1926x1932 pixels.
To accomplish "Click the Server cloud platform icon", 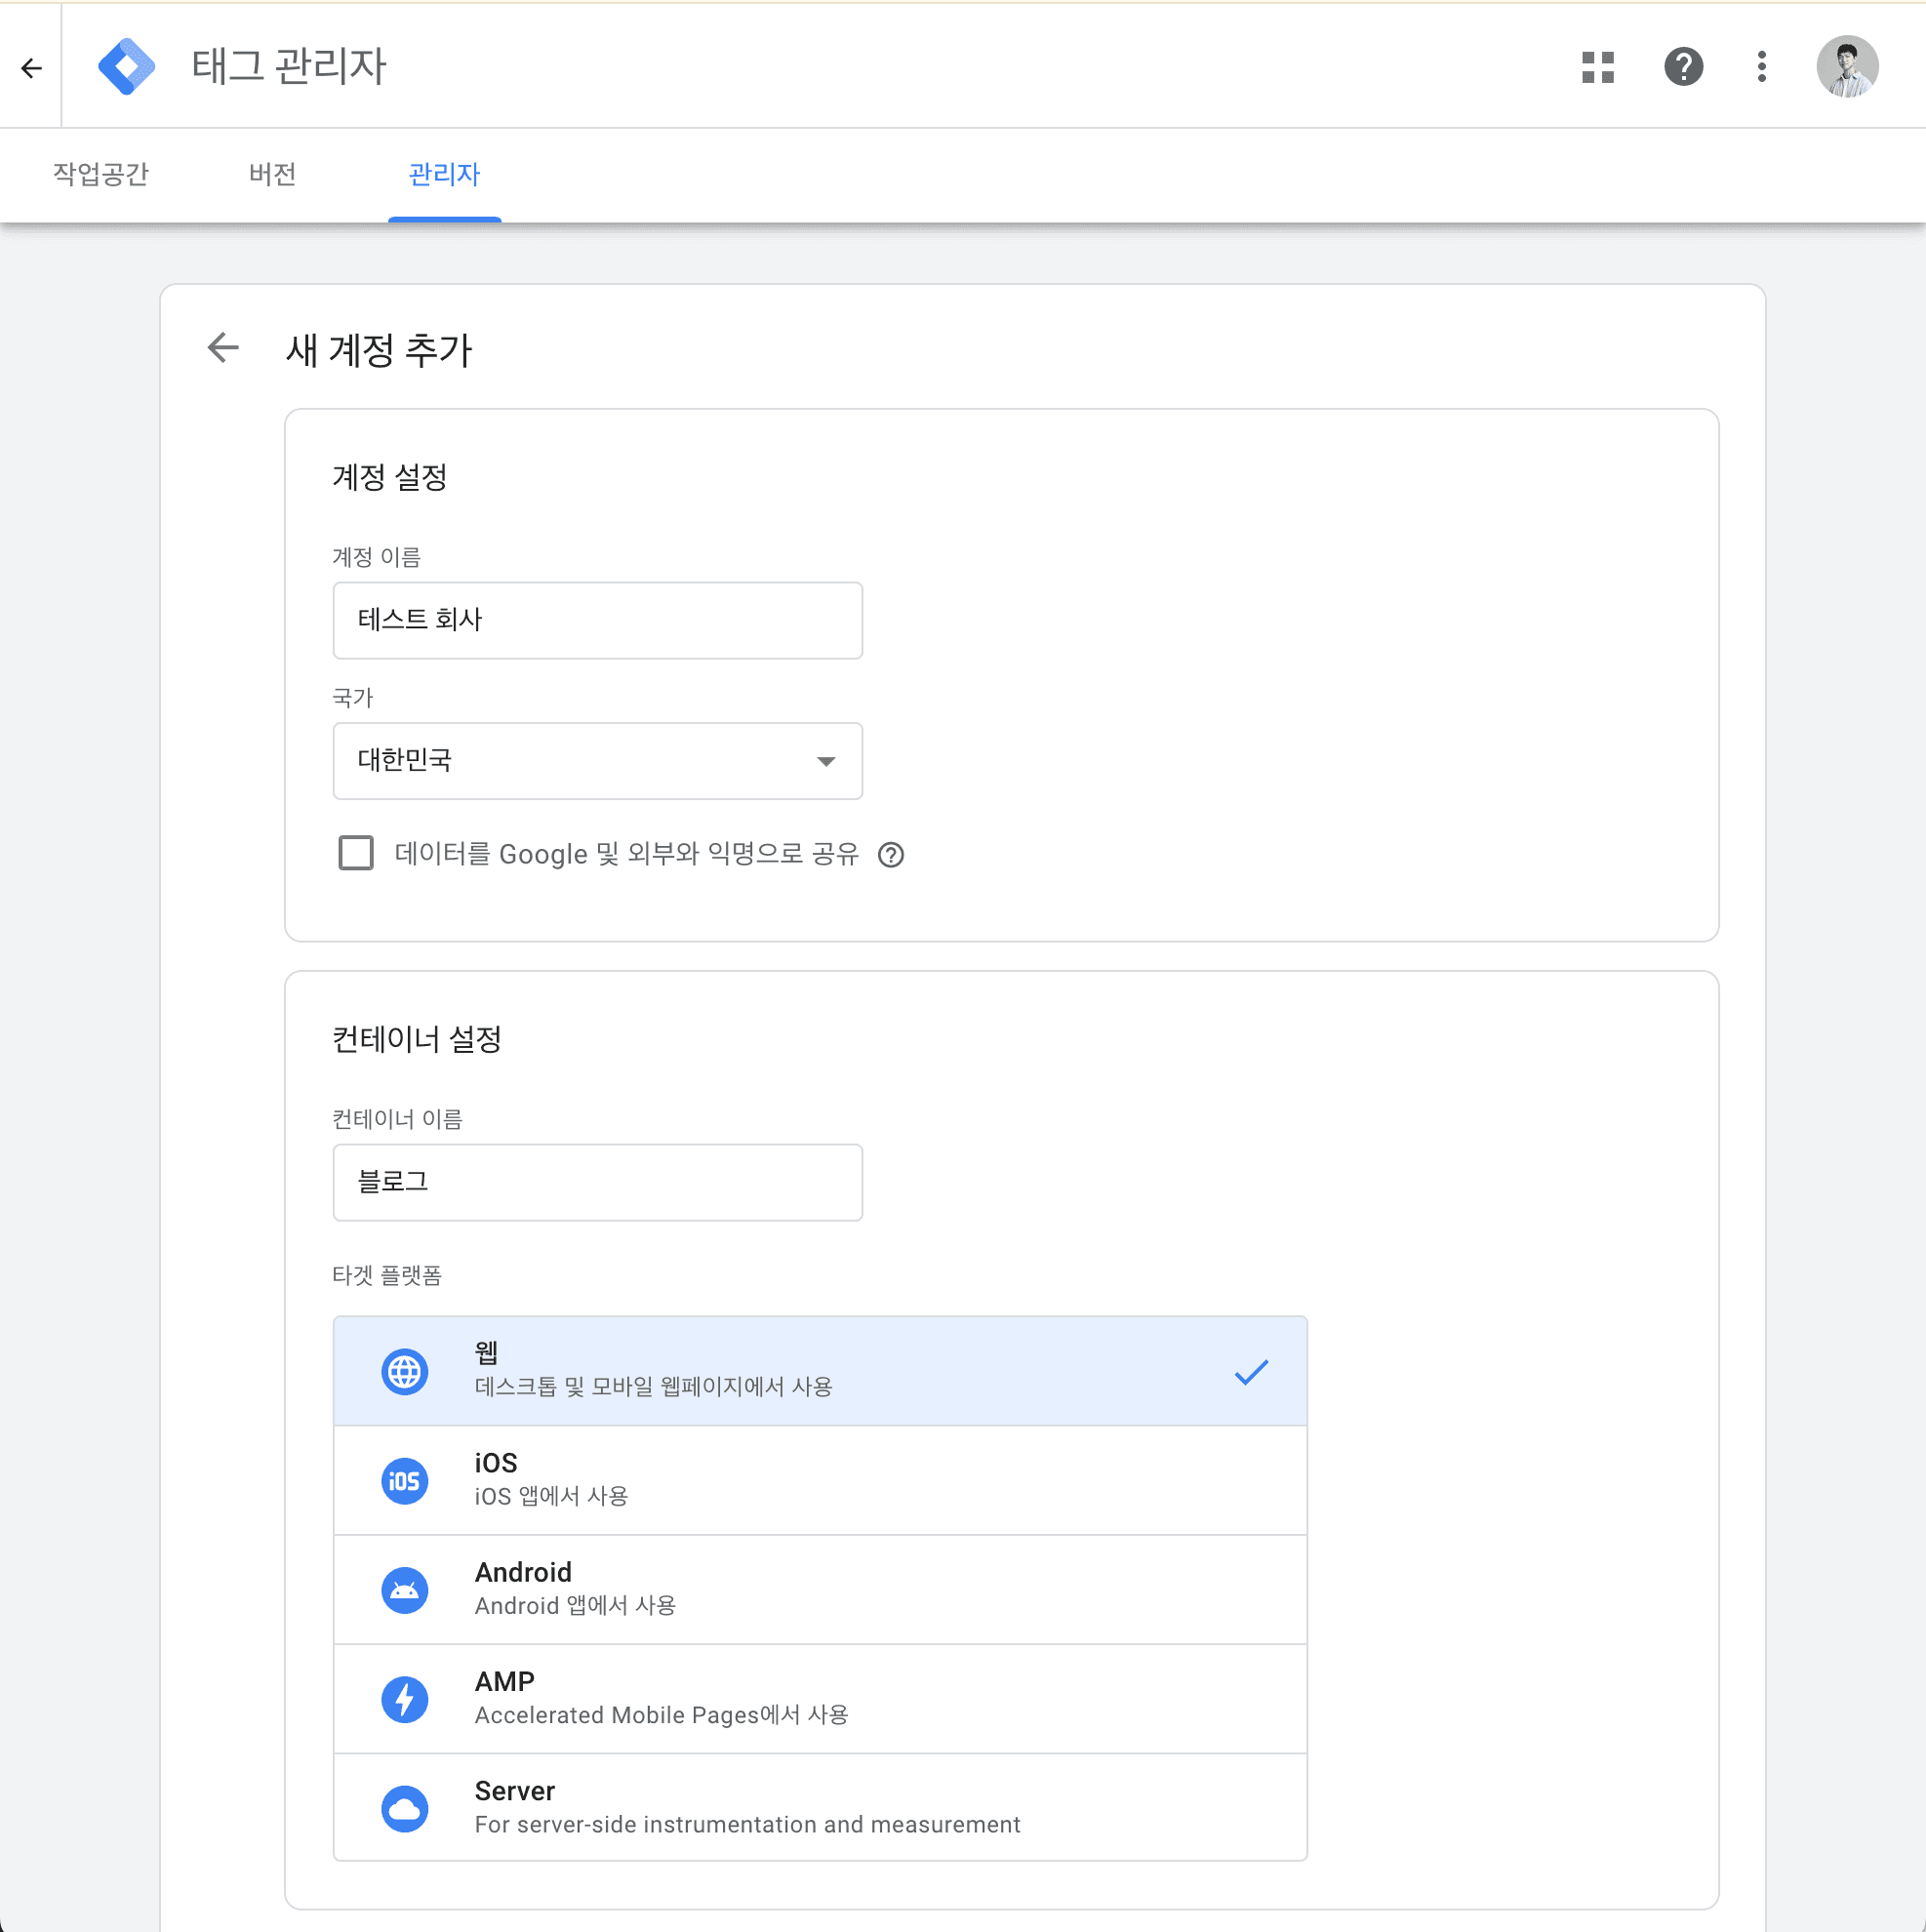I will click(x=404, y=1808).
